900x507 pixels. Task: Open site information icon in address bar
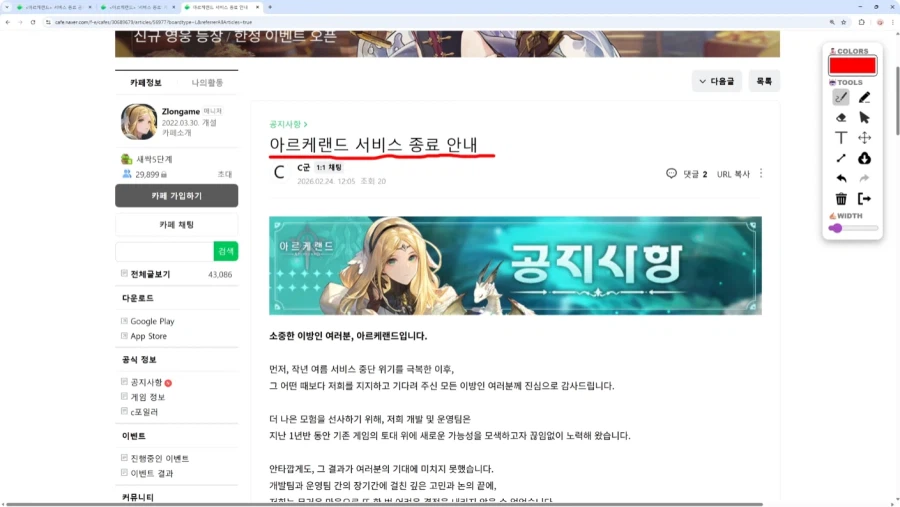coord(48,22)
